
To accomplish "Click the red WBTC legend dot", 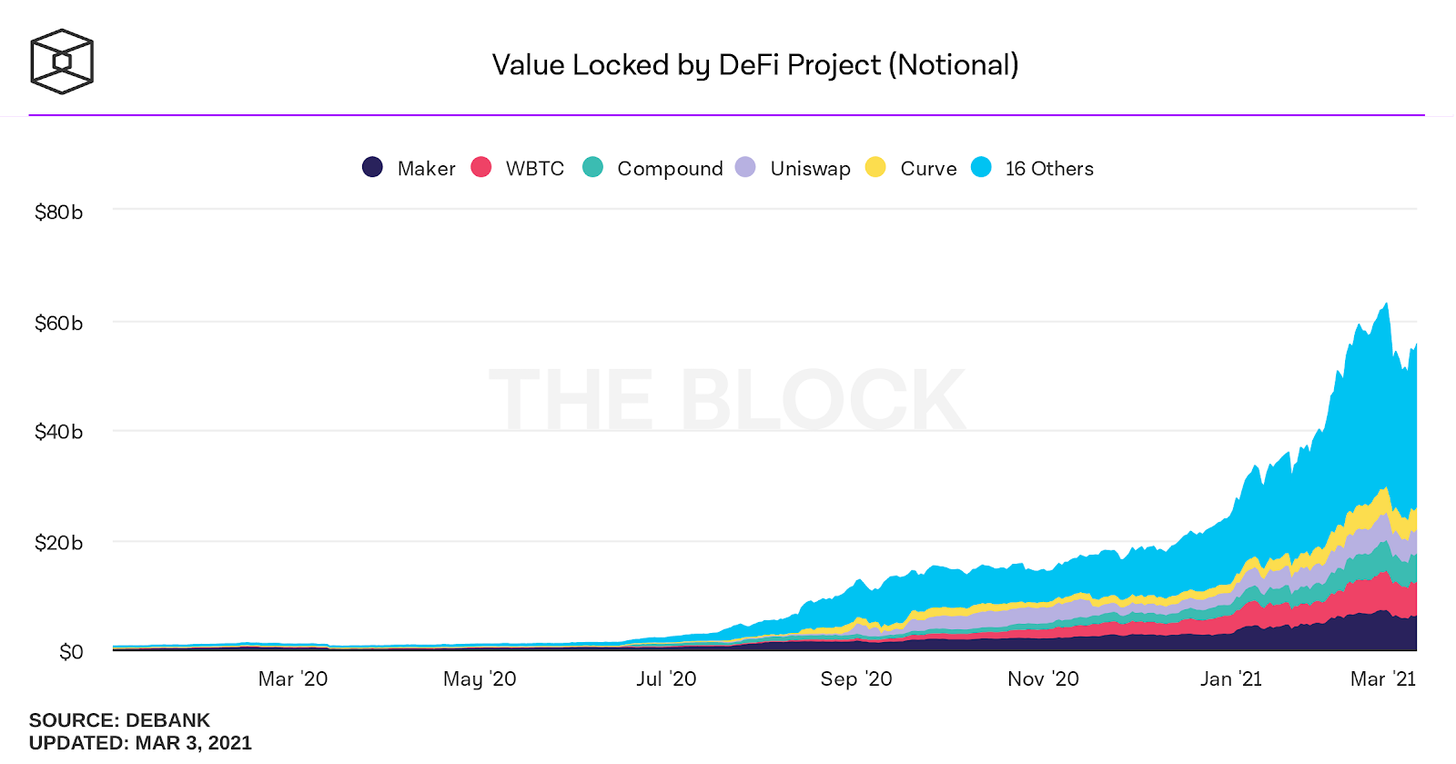I will [482, 168].
